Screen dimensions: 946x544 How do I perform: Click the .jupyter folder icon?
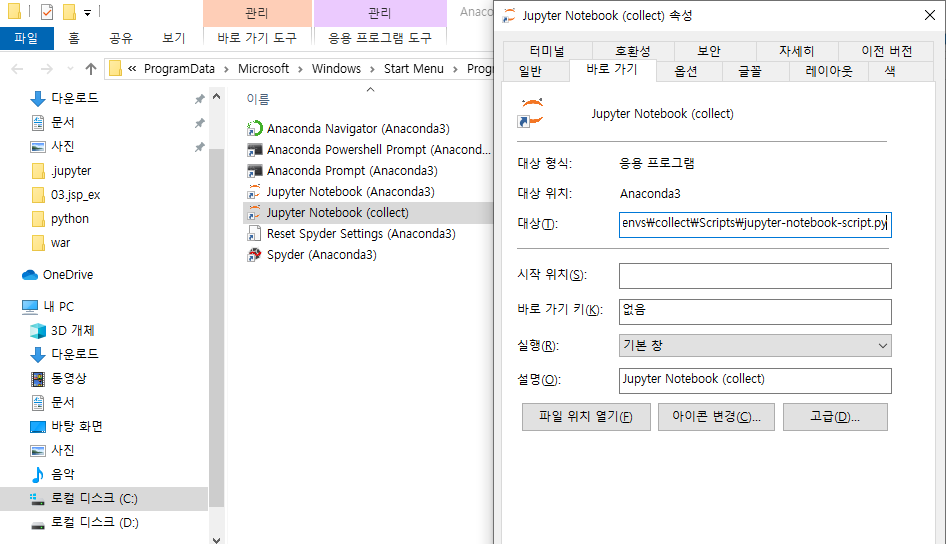point(37,171)
